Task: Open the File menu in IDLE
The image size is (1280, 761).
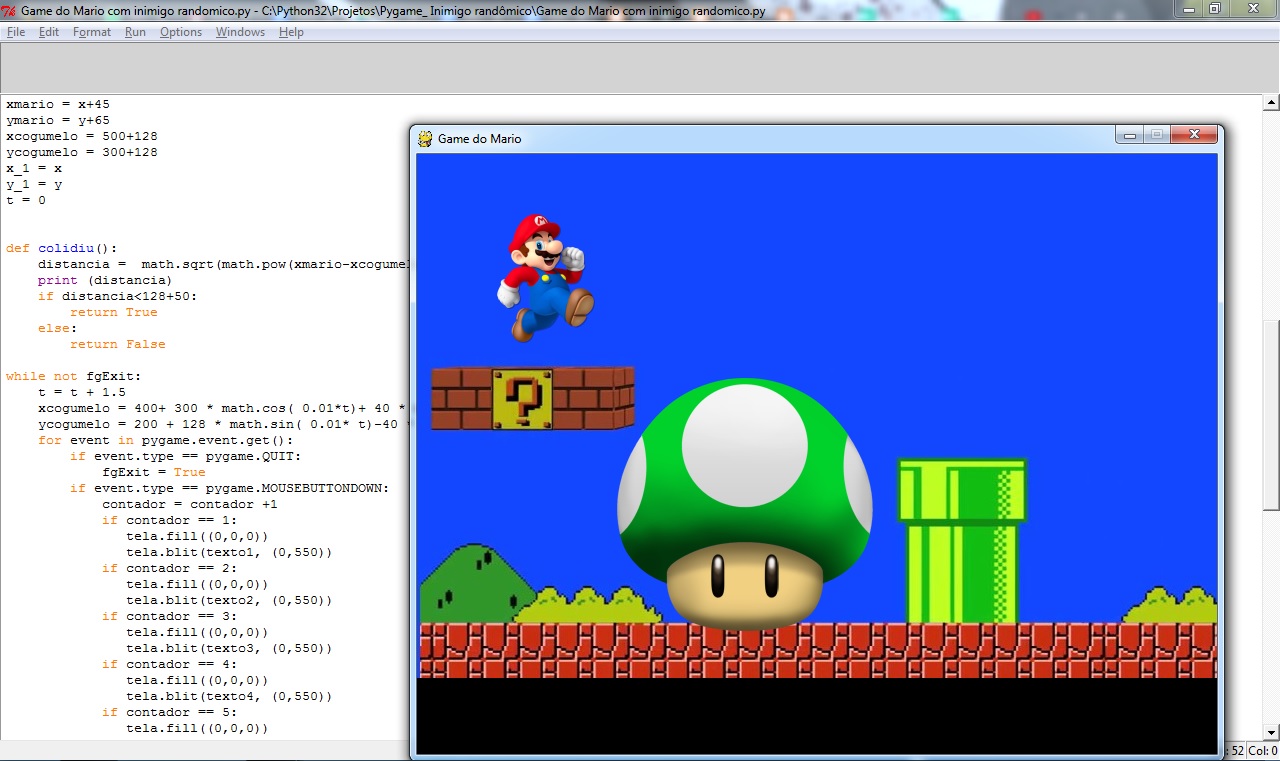Action: [x=15, y=32]
